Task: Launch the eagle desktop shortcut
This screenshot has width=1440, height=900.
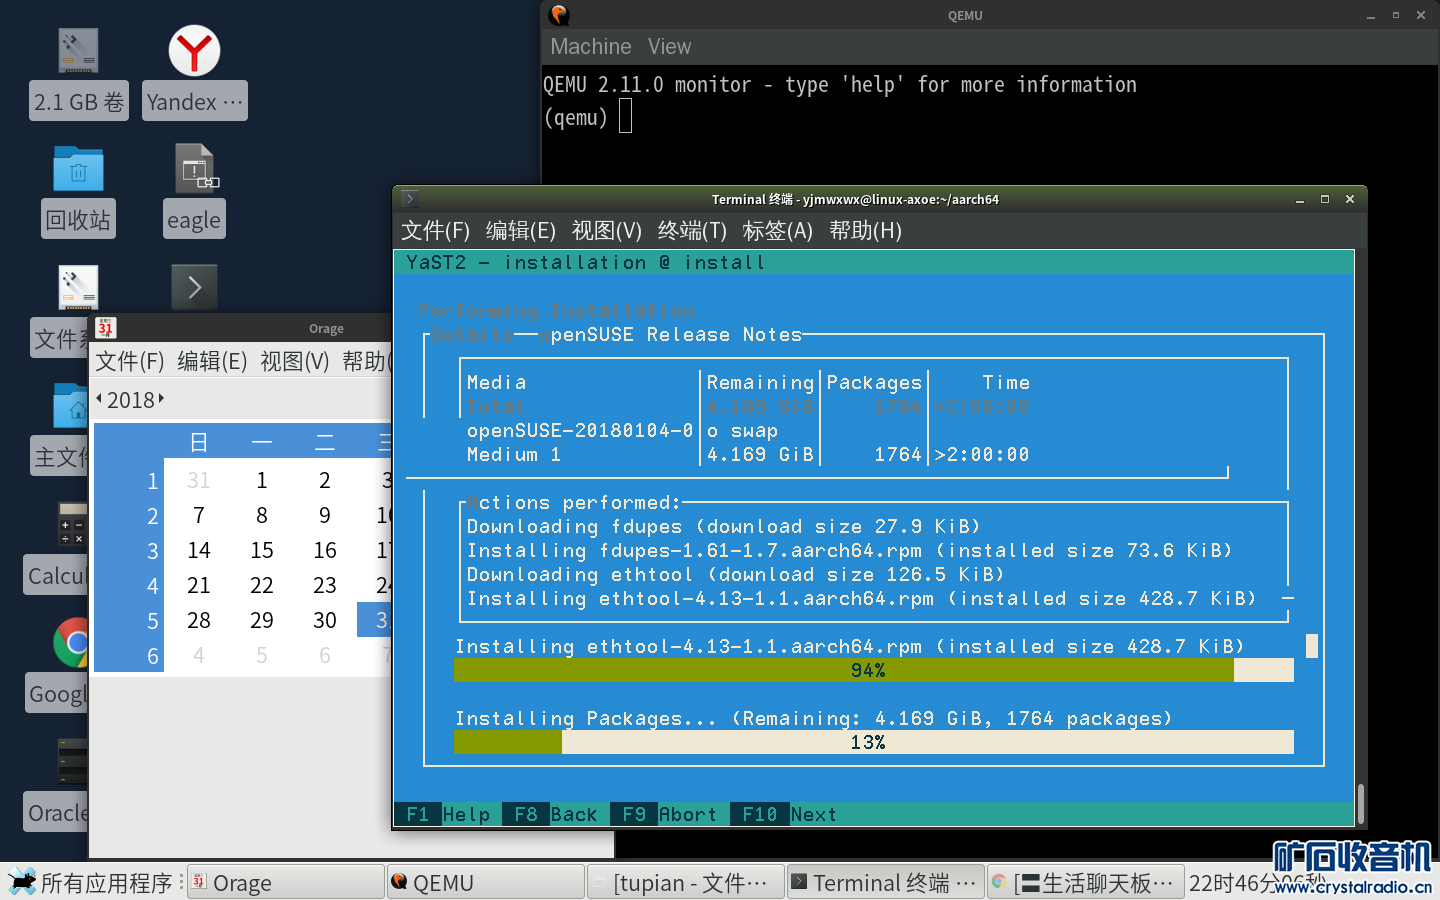Action: 194,170
